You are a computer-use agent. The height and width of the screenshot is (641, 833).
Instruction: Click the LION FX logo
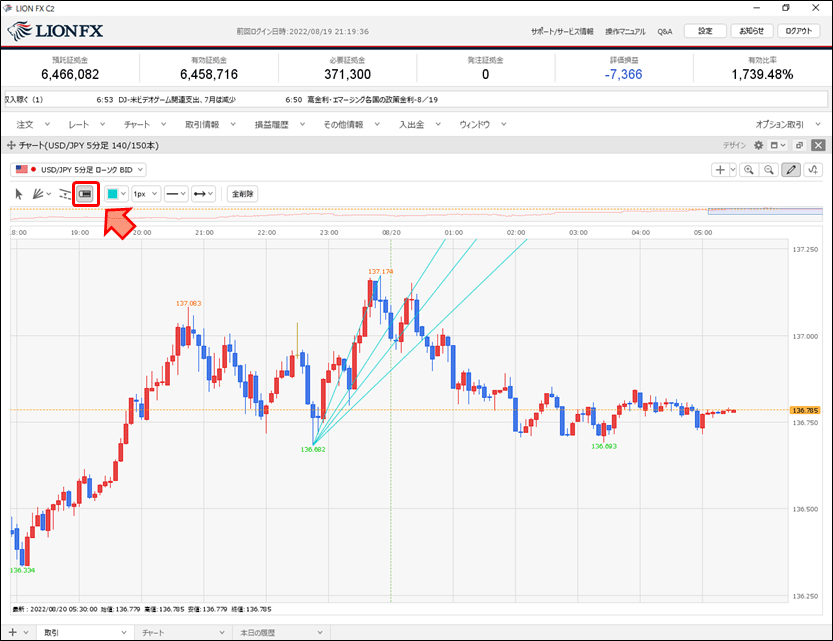pos(56,31)
